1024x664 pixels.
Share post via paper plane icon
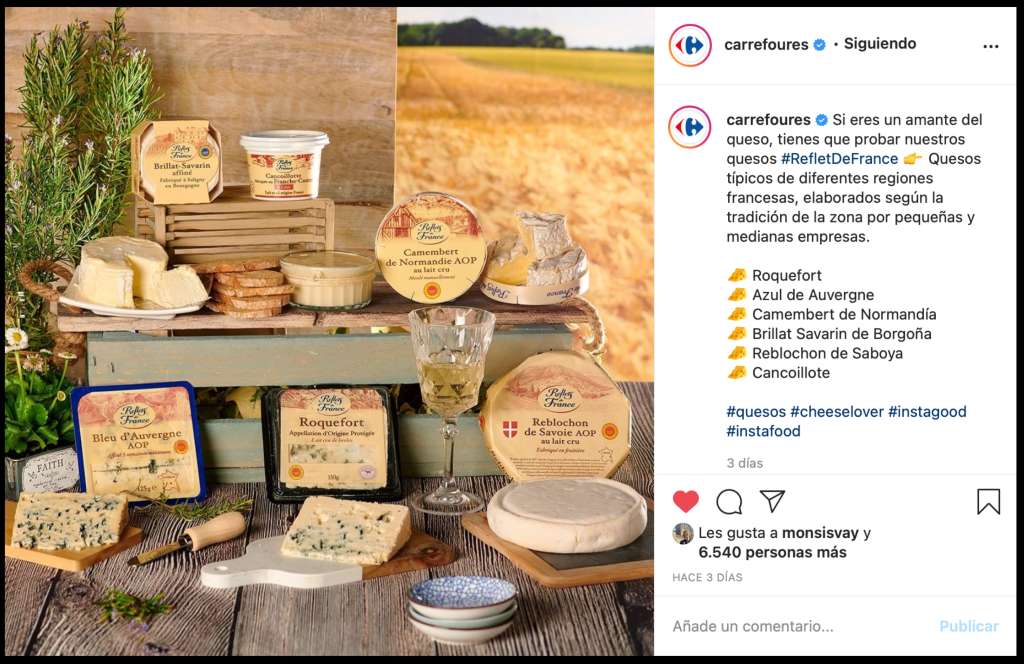[772, 501]
